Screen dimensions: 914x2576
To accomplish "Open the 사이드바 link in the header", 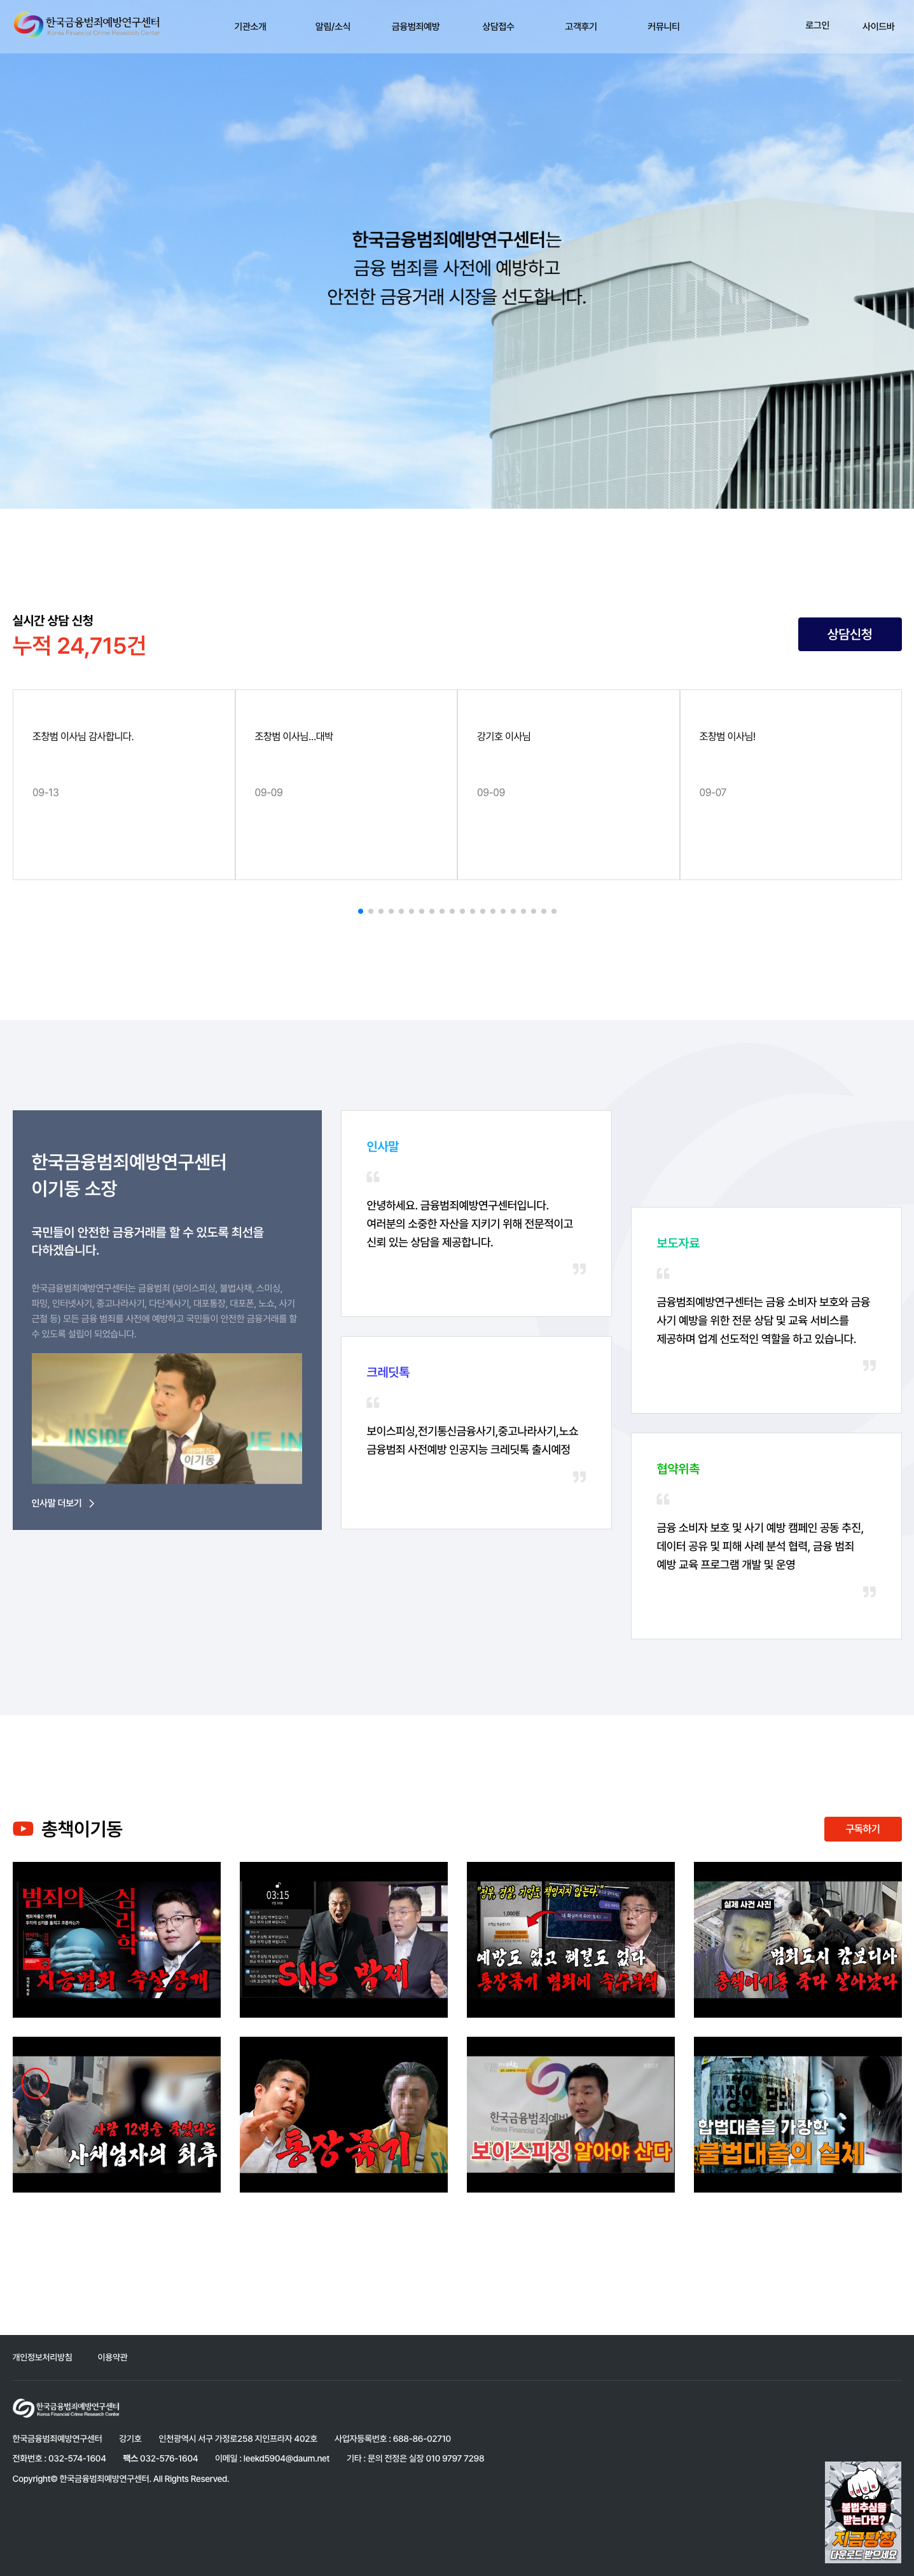I will pyautogui.click(x=878, y=26).
